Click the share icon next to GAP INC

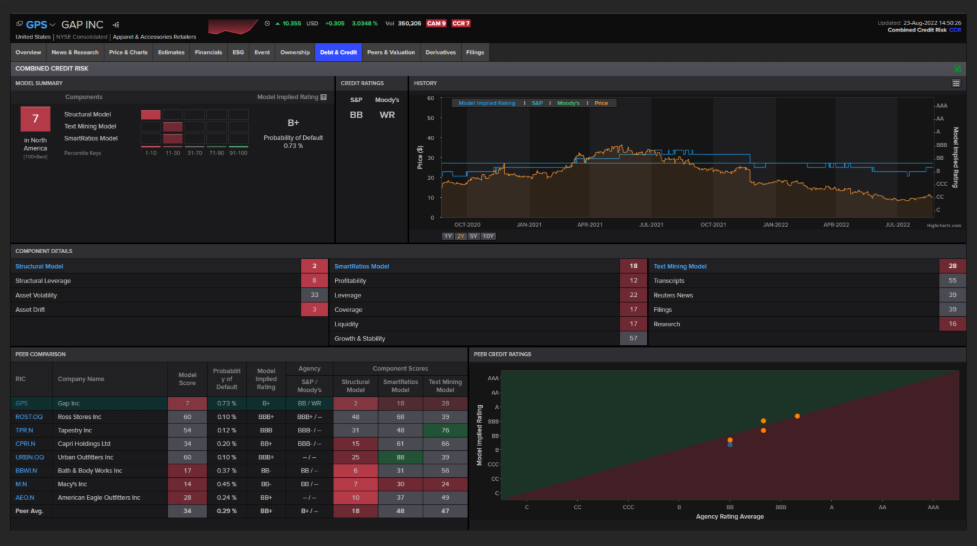[116, 23]
